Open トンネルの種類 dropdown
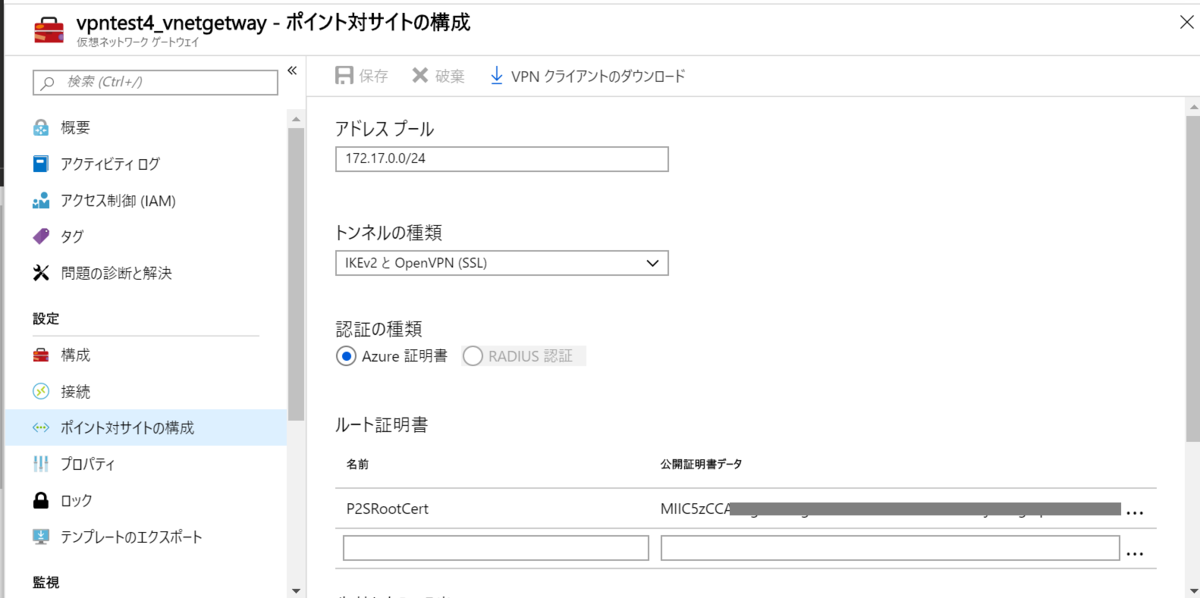The height and width of the screenshot is (598, 1200). pos(502,263)
